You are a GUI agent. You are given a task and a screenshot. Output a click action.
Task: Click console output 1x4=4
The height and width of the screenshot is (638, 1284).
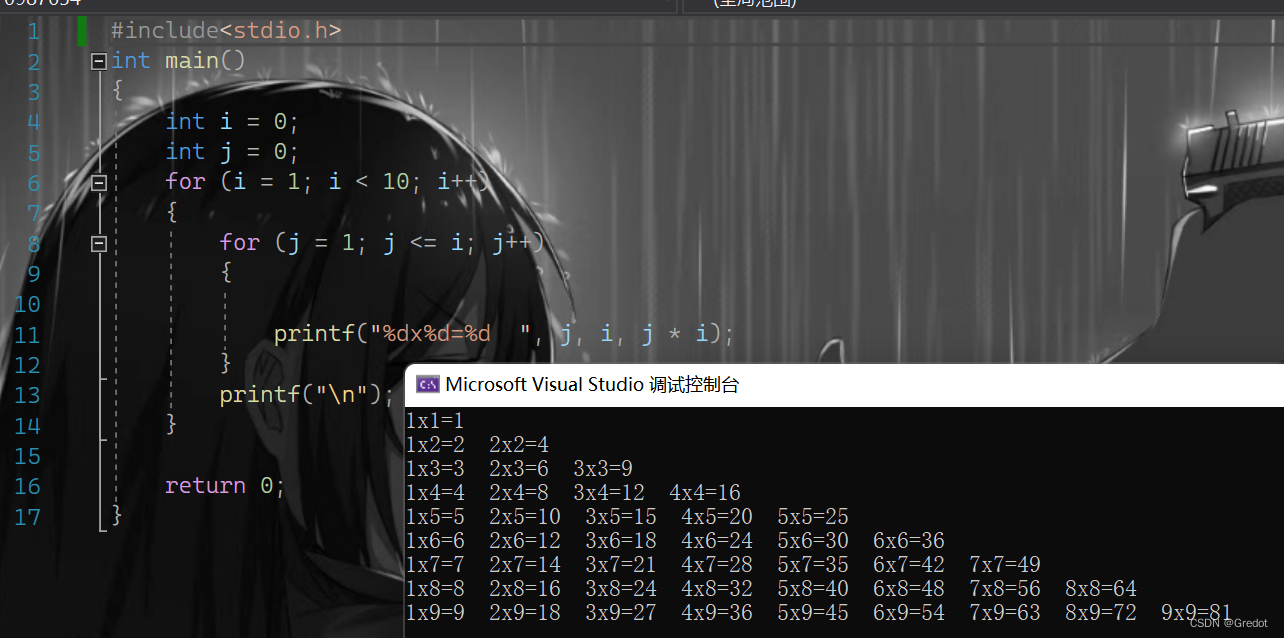[x=435, y=493]
